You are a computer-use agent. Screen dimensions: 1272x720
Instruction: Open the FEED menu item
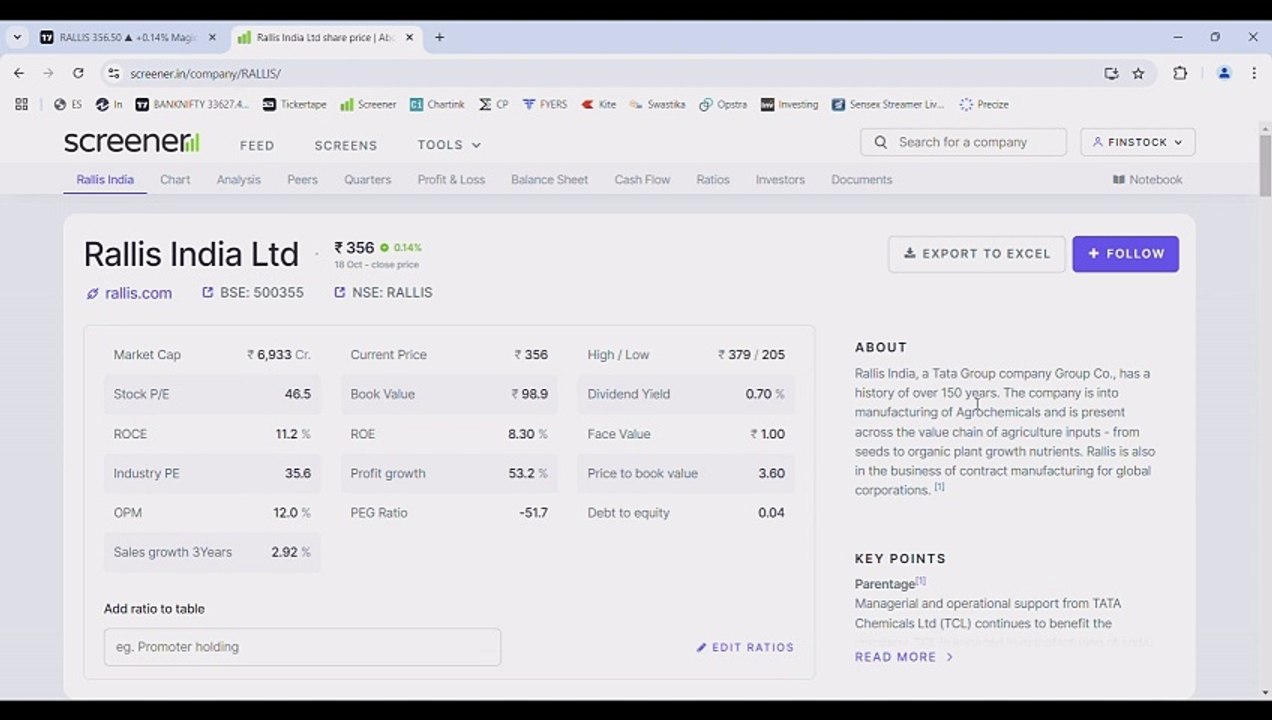257,145
